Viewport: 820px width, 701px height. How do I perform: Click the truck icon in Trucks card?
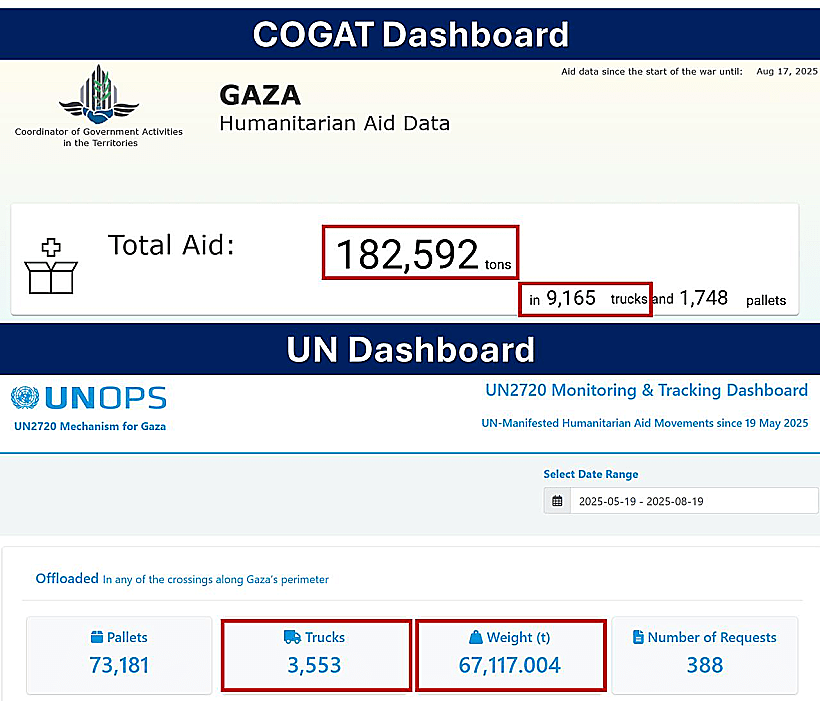pyautogui.click(x=292, y=637)
